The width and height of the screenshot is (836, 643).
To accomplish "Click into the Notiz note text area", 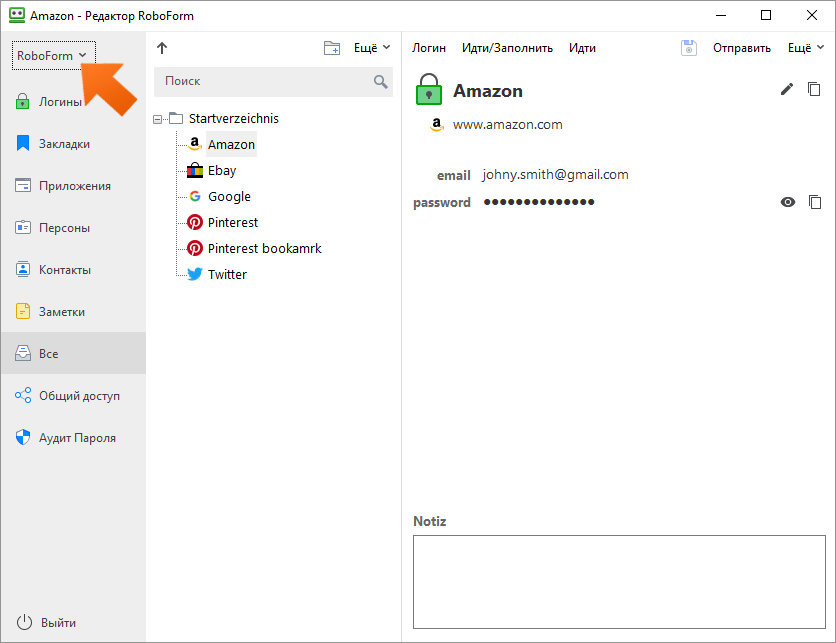I will (619, 582).
